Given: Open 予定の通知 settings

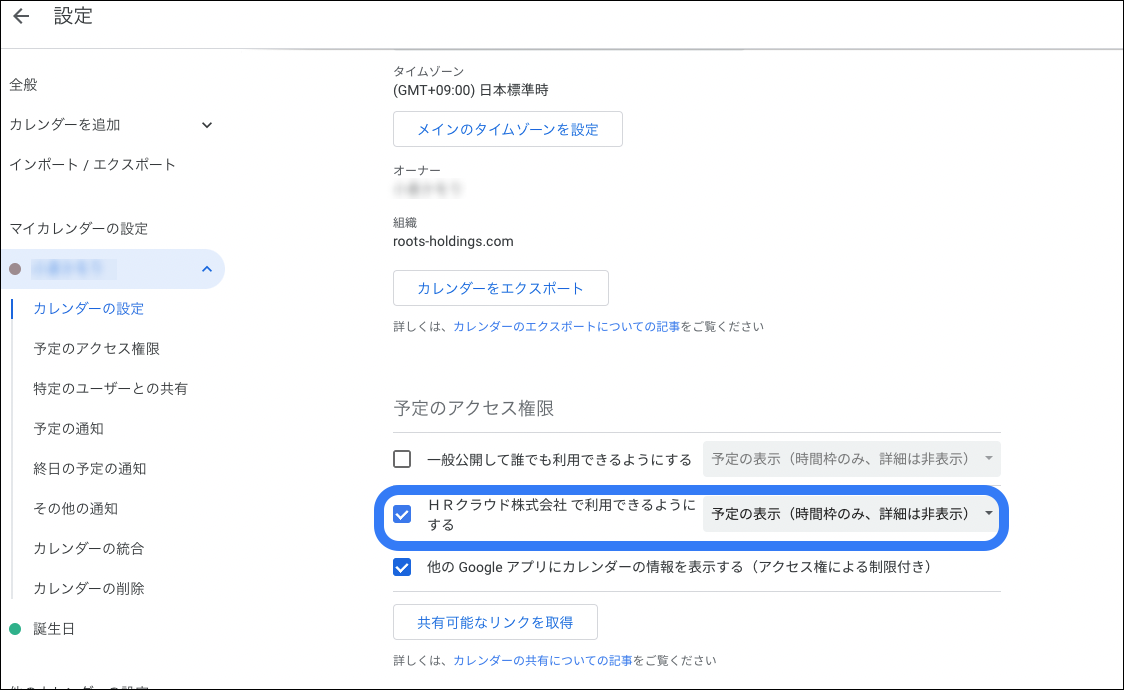Looking at the screenshot, I should pyautogui.click(x=77, y=428).
